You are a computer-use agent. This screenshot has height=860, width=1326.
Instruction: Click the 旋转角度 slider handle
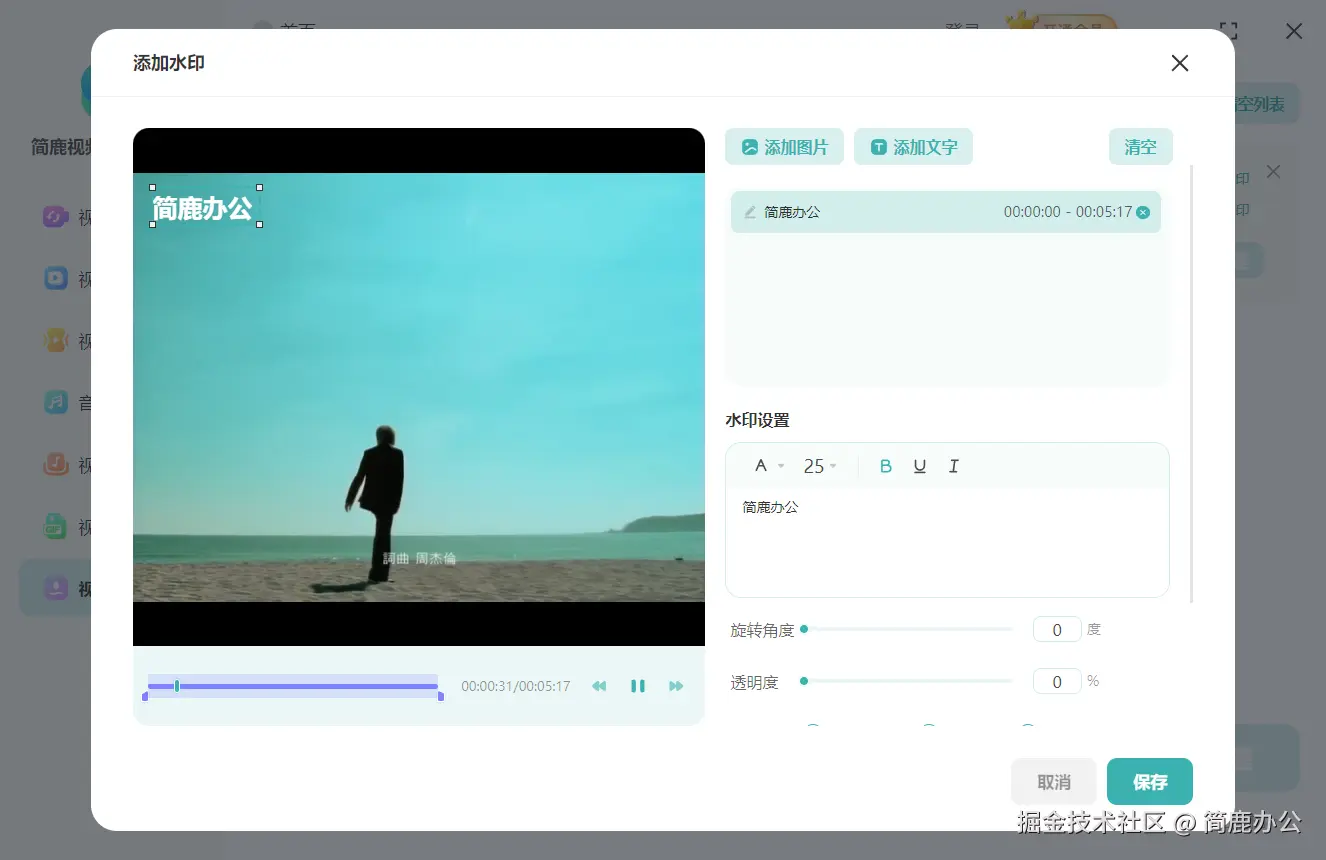[x=804, y=629]
